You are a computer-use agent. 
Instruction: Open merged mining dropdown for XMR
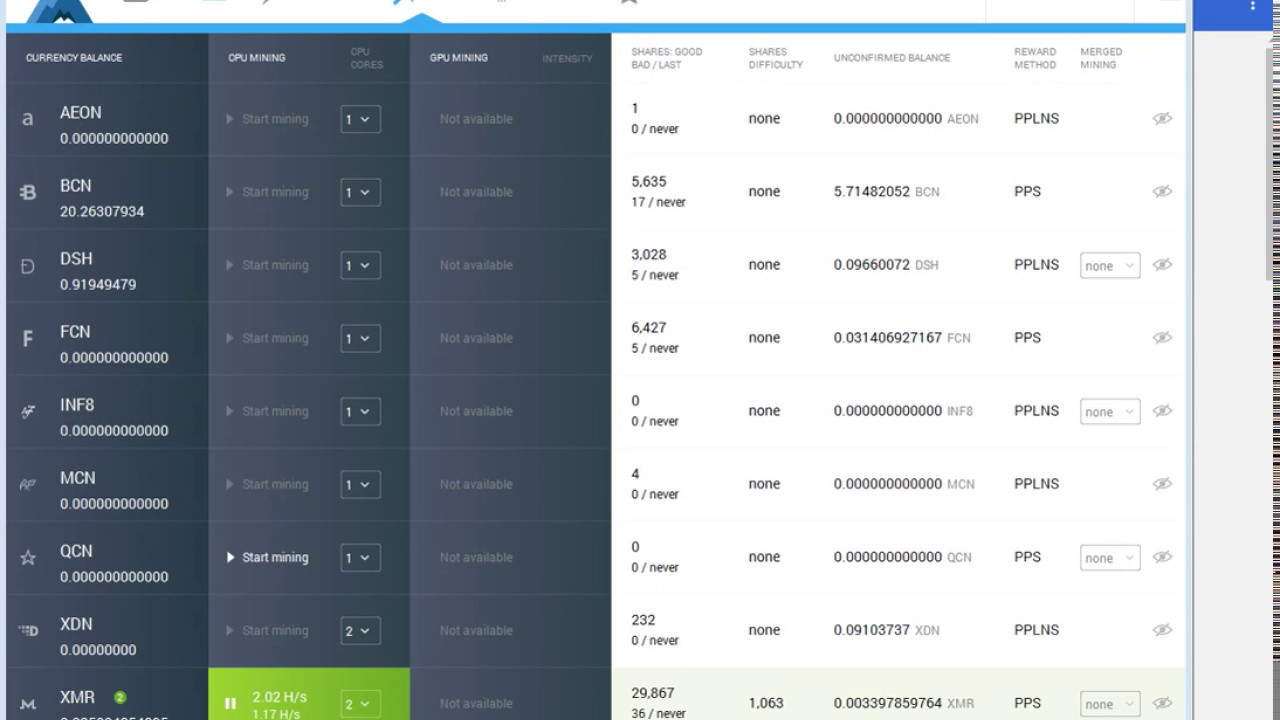pyautogui.click(x=1110, y=704)
